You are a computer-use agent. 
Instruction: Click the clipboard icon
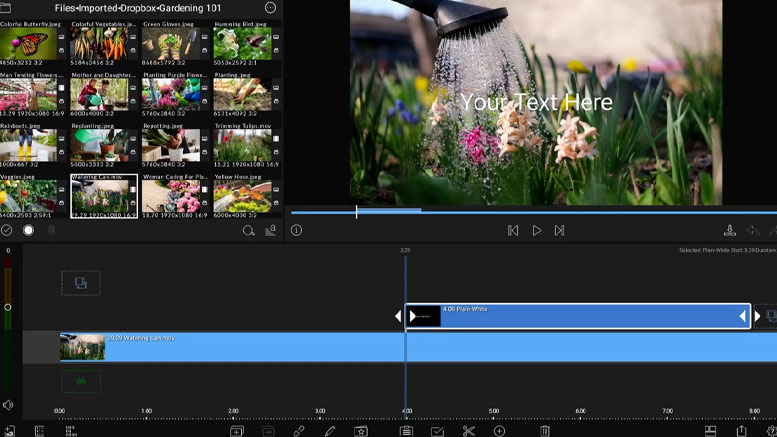click(406, 431)
